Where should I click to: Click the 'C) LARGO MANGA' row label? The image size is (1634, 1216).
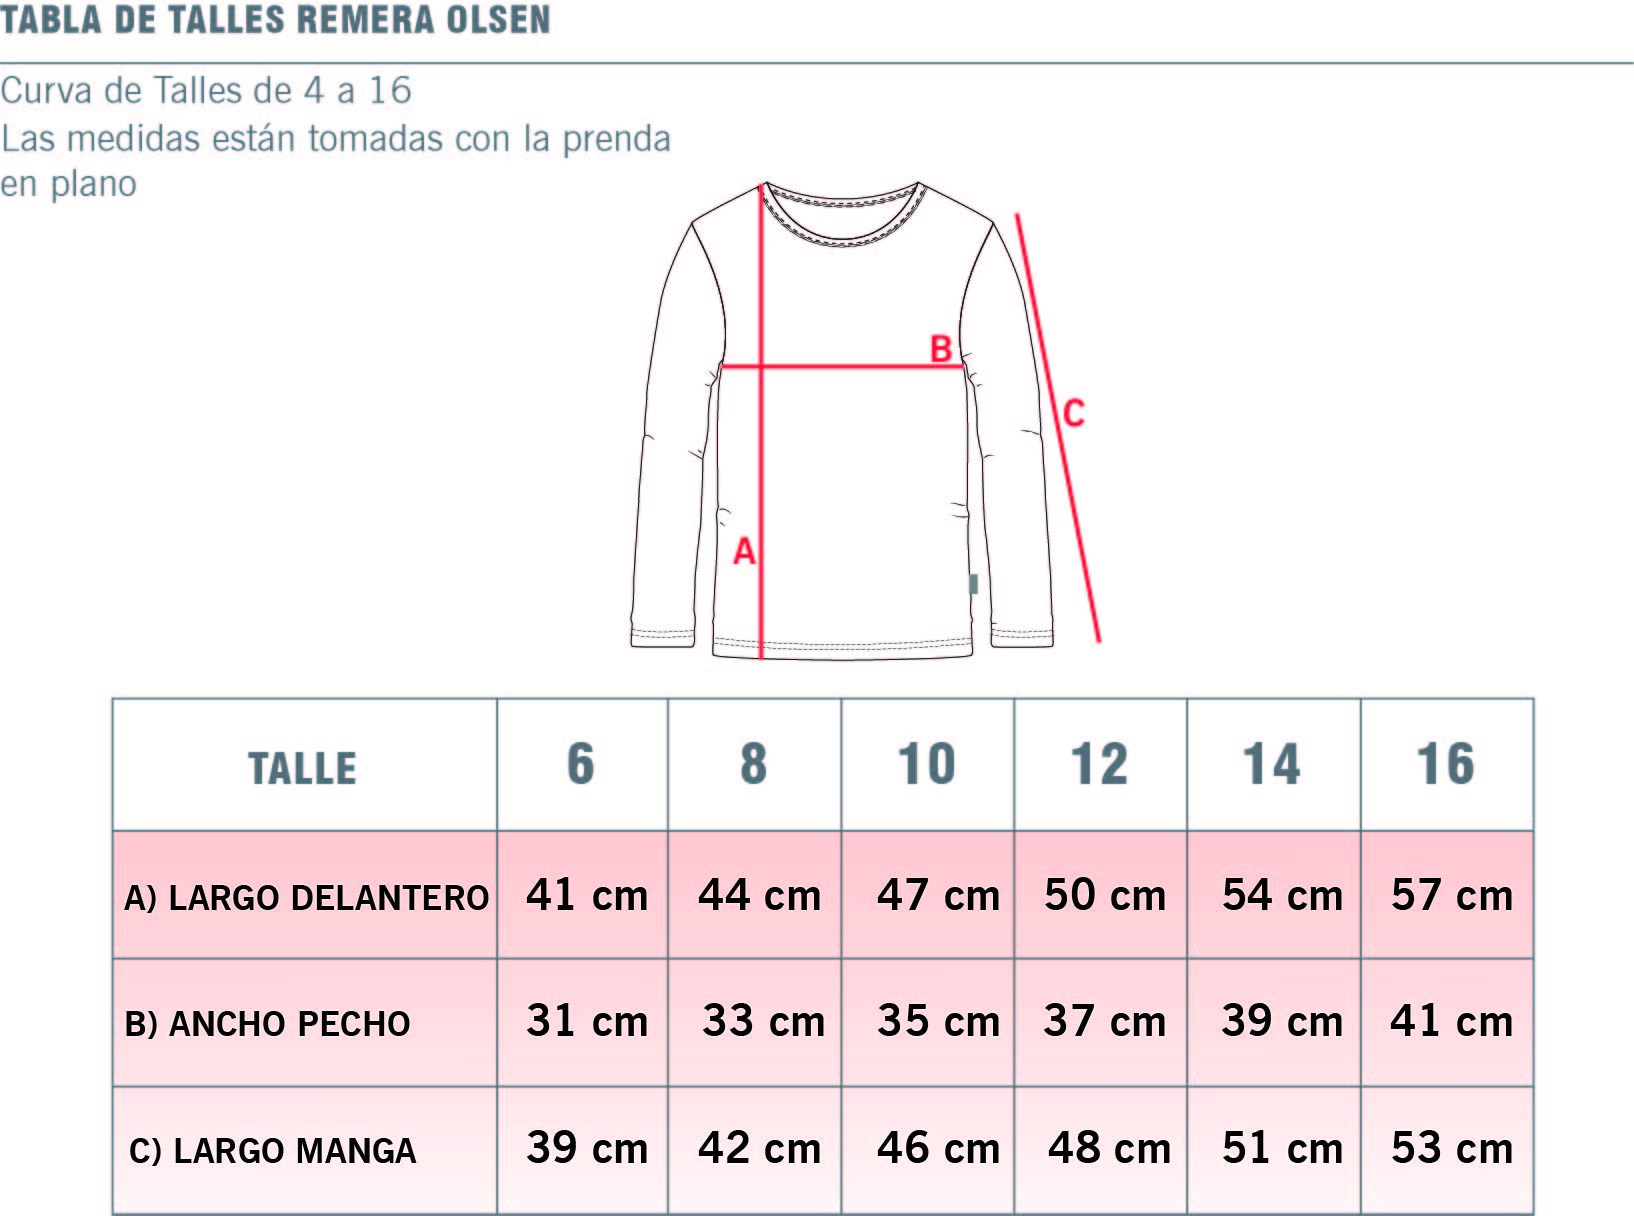[272, 1151]
